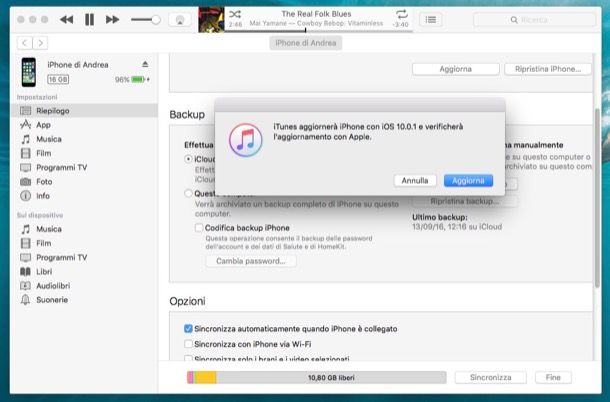Click Cambia password button
Screen dimensions: 610x402
pyautogui.click(x=251, y=261)
